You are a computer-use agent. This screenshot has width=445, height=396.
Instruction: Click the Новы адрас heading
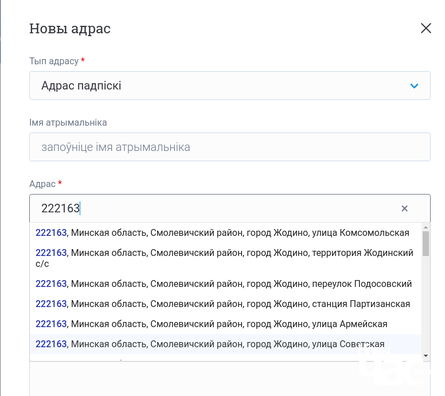click(70, 29)
